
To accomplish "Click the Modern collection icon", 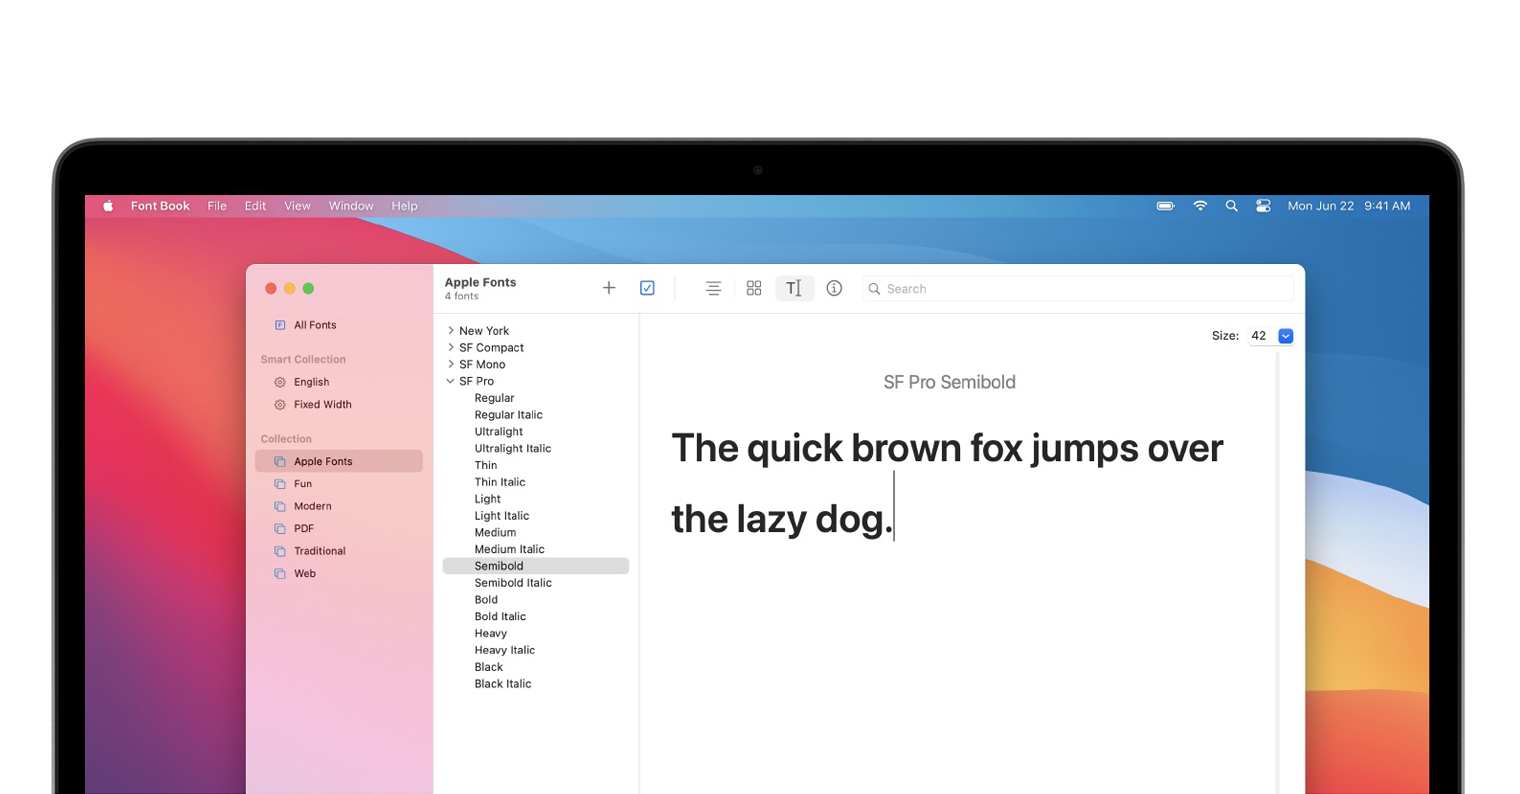I will [x=280, y=506].
